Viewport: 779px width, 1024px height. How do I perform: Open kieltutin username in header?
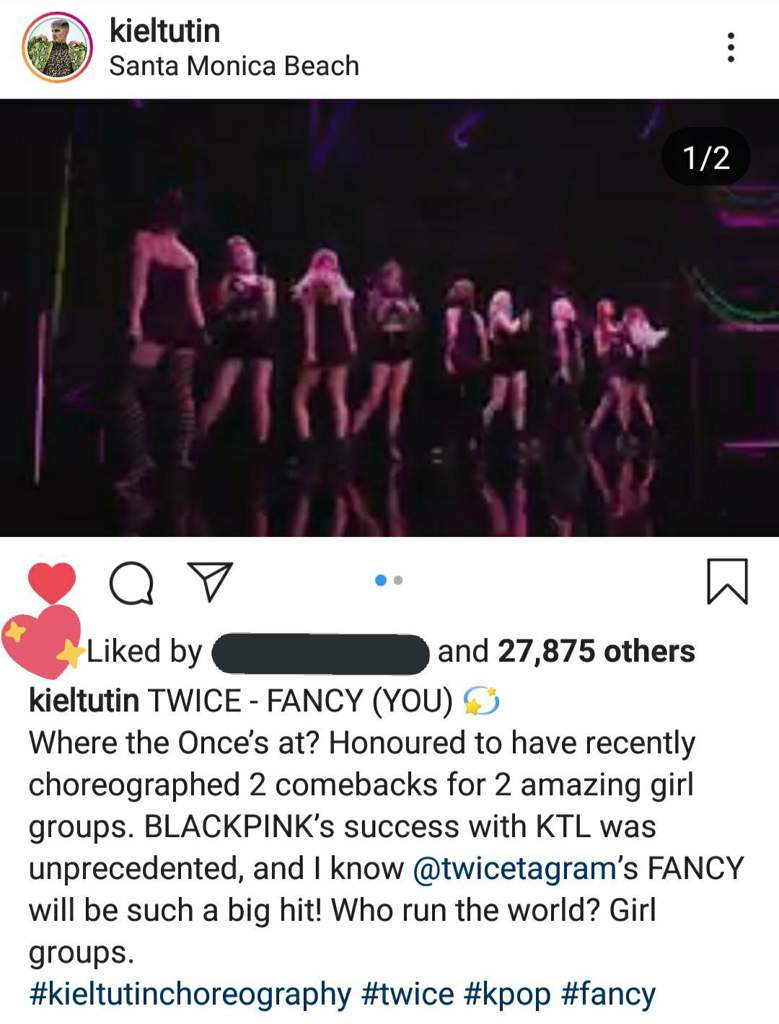[x=165, y=31]
